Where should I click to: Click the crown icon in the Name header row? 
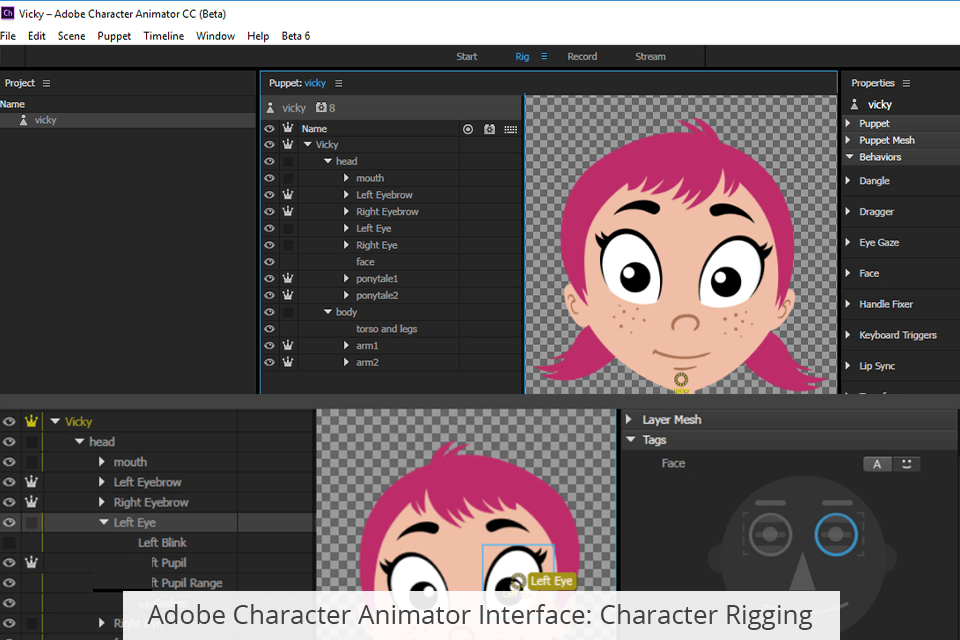pyautogui.click(x=288, y=128)
